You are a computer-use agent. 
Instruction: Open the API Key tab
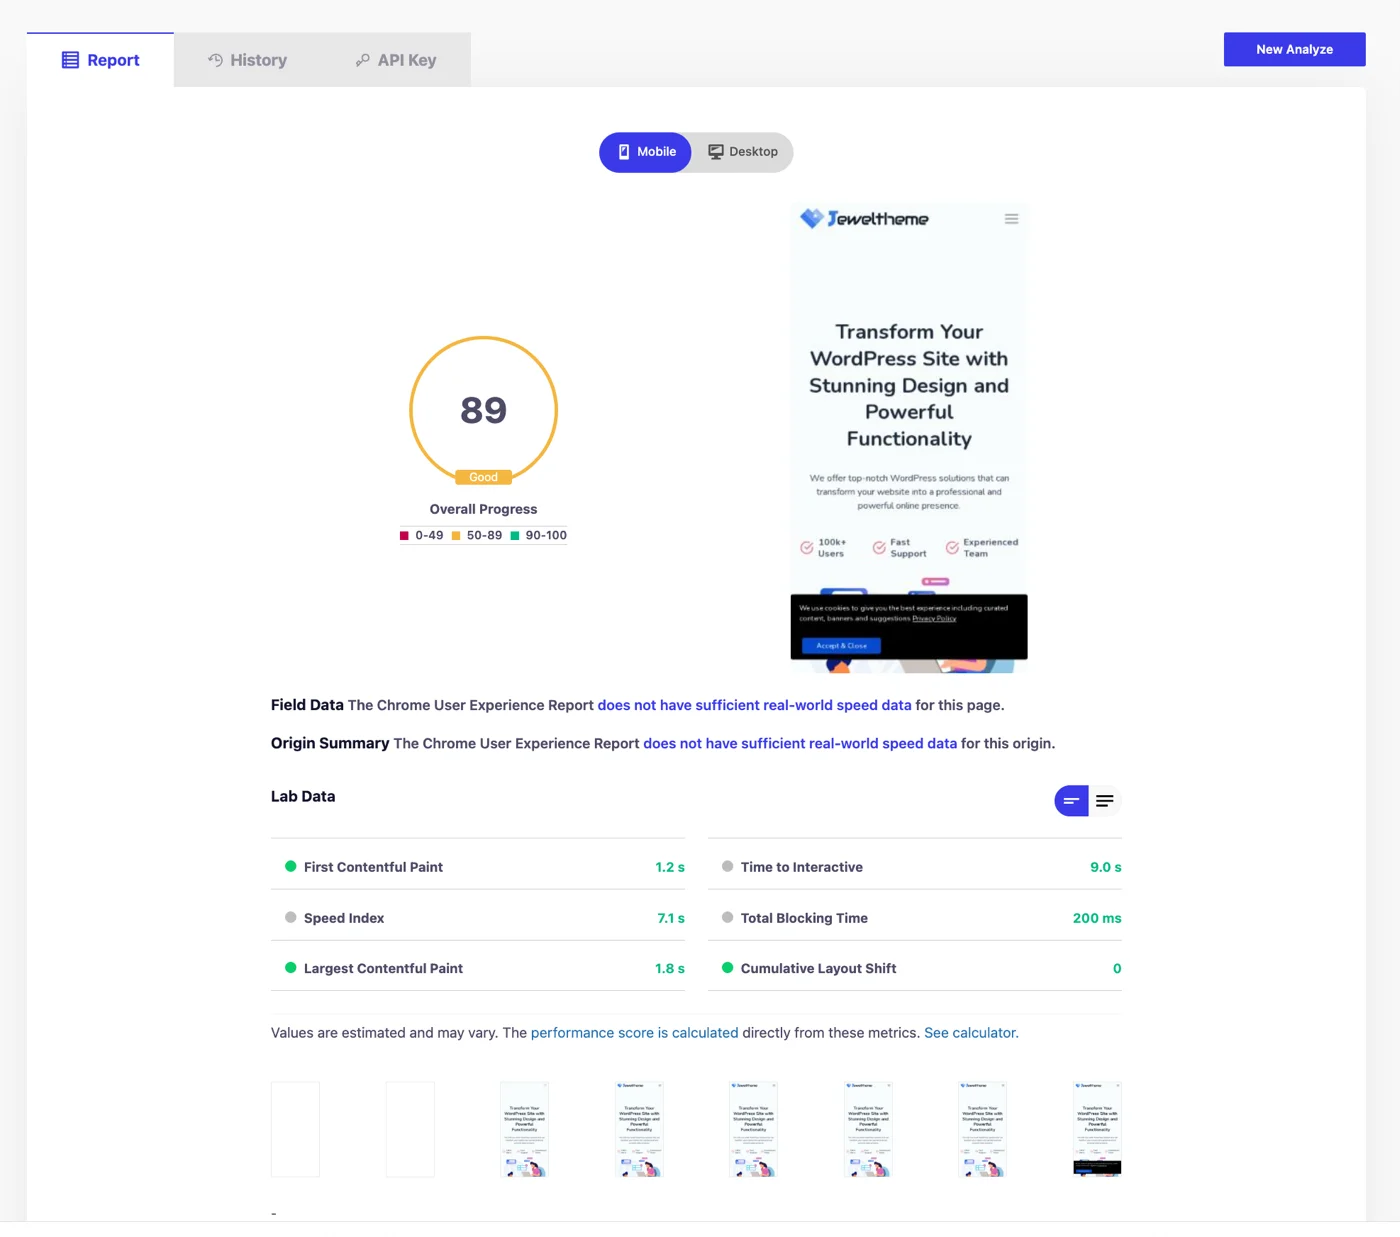(394, 59)
